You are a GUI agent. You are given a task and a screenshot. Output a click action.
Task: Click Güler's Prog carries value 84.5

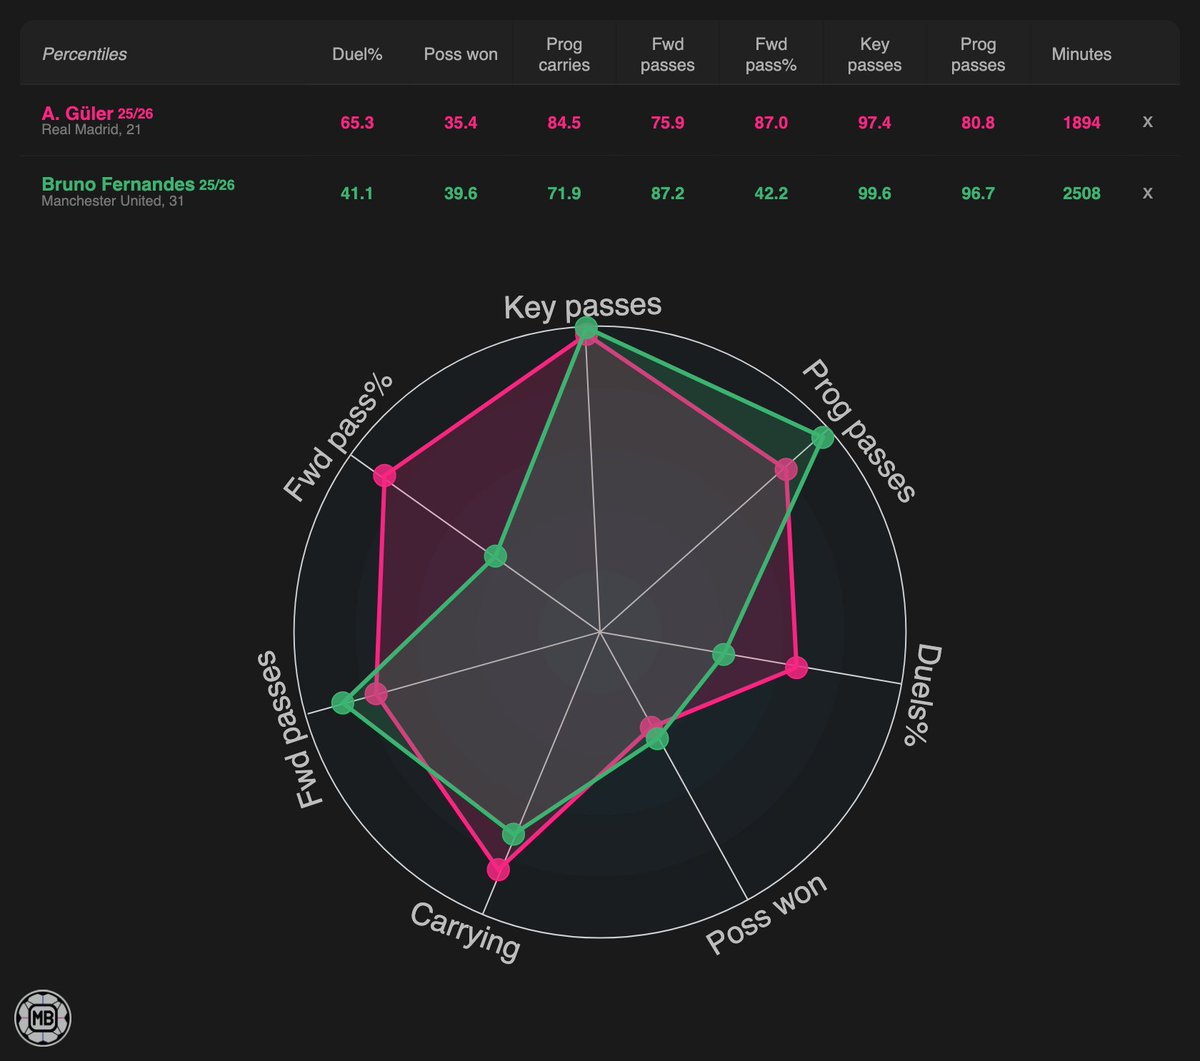[565, 122]
